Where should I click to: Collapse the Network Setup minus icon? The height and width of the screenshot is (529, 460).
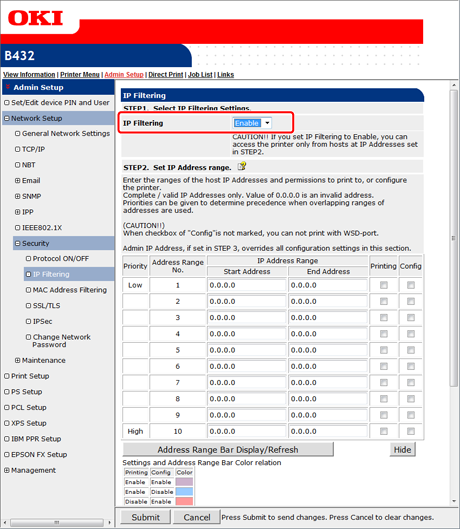(6, 118)
